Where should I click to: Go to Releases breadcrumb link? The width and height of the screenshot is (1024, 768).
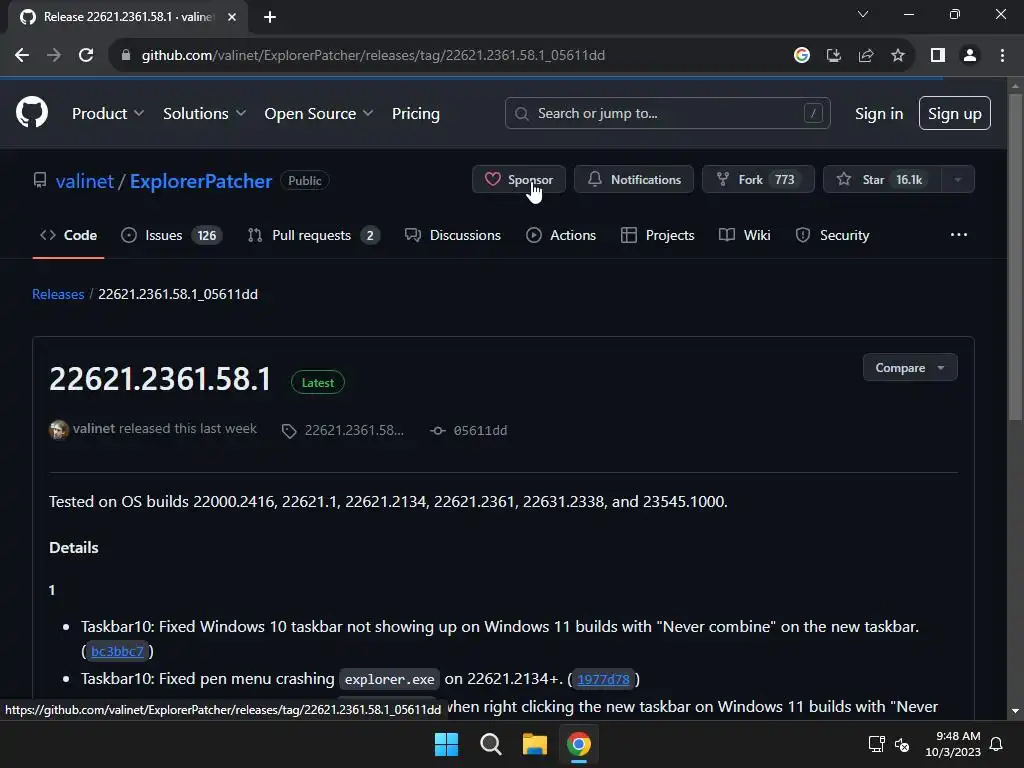point(58,295)
